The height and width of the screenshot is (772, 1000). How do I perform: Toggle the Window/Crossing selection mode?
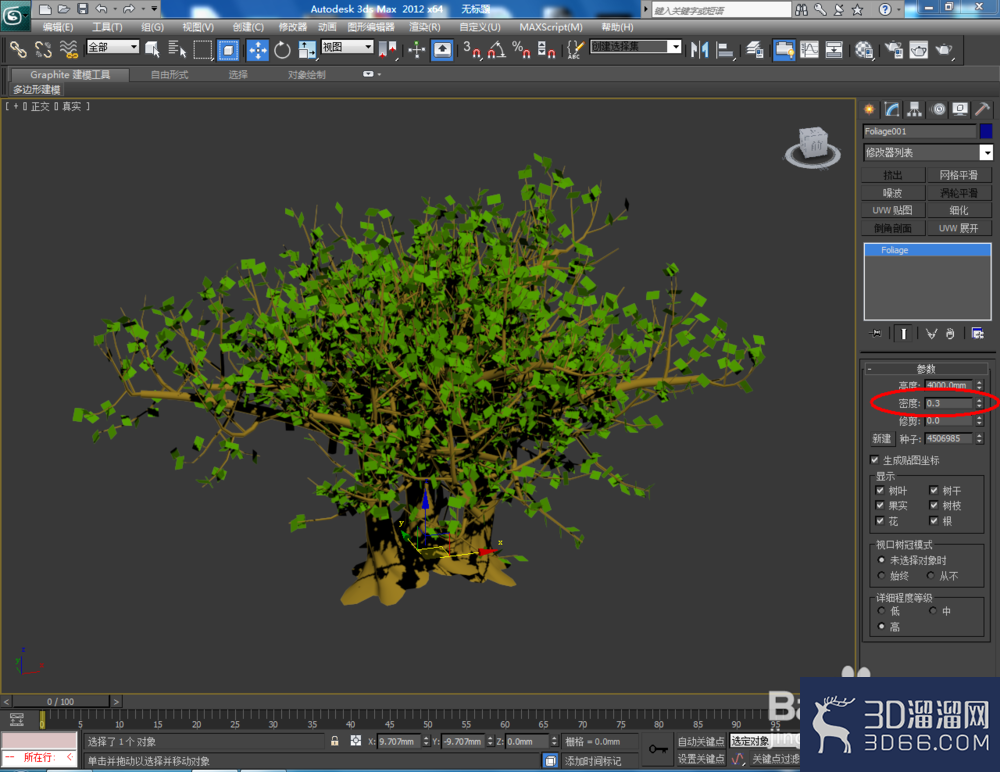click(x=228, y=49)
